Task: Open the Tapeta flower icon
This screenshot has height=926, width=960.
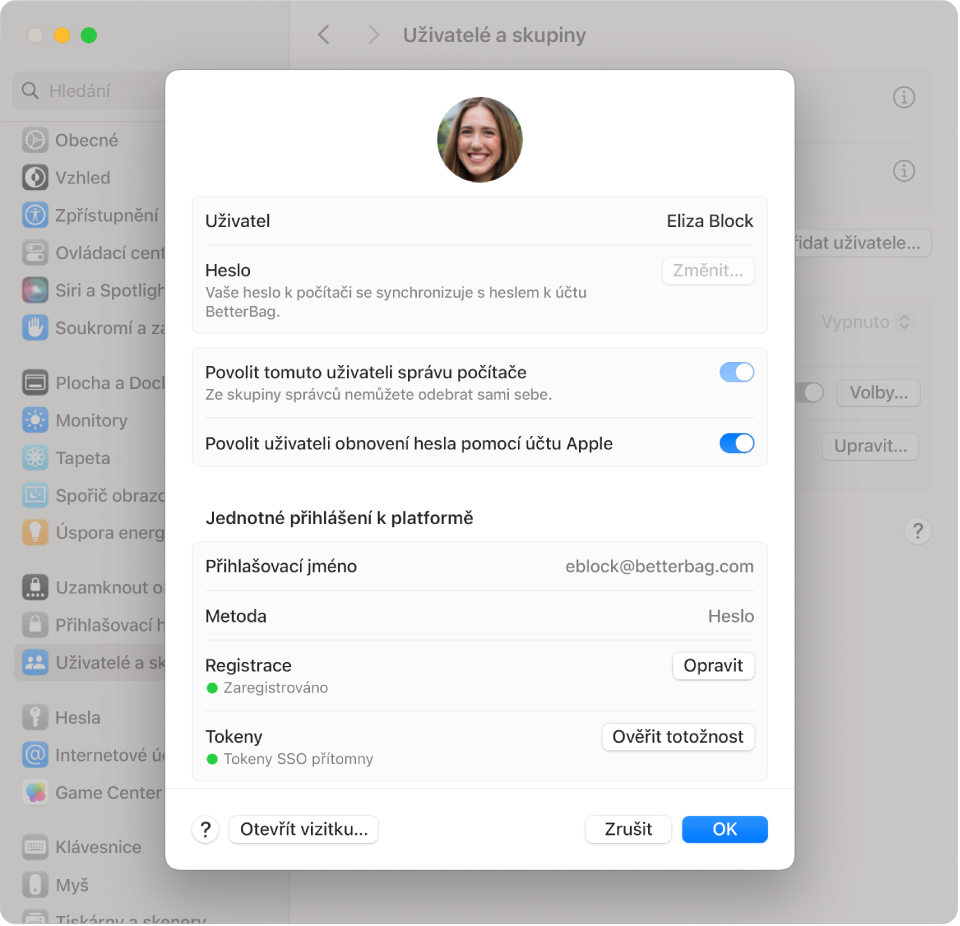Action: (35, 457)
